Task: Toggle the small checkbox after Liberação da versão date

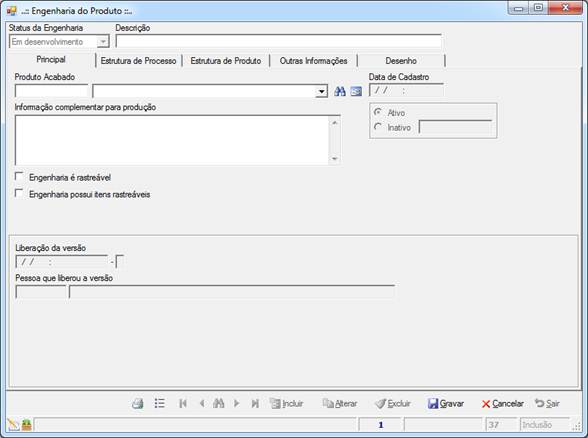Action: [x=120, y=261]
